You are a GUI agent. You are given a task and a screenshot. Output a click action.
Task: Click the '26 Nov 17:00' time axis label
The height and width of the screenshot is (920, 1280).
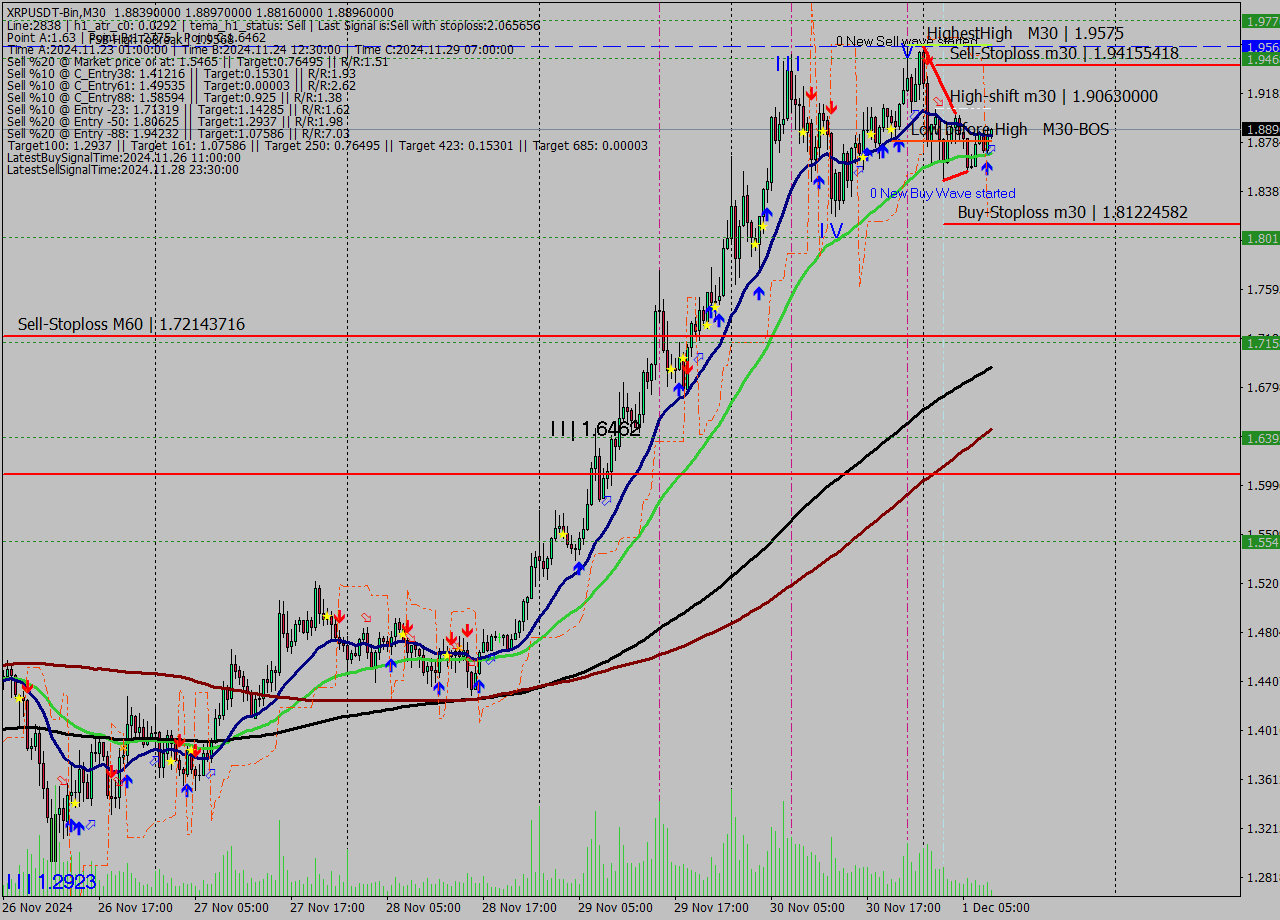pos(135,908)
